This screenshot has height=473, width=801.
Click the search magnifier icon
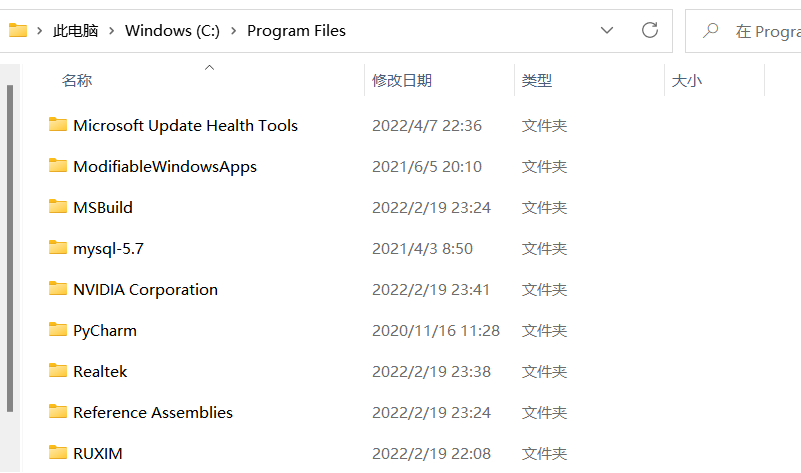click(x=711, y=31)
